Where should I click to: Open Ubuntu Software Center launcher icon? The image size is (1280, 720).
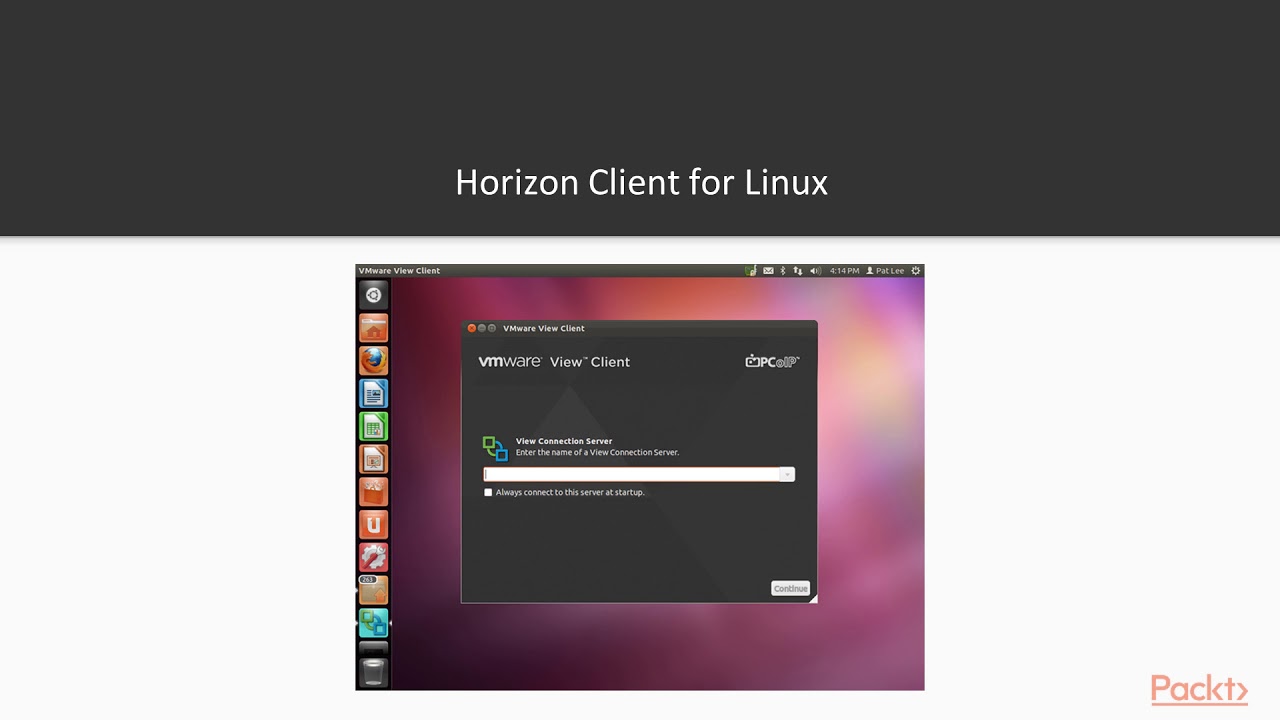pos(373,492)
